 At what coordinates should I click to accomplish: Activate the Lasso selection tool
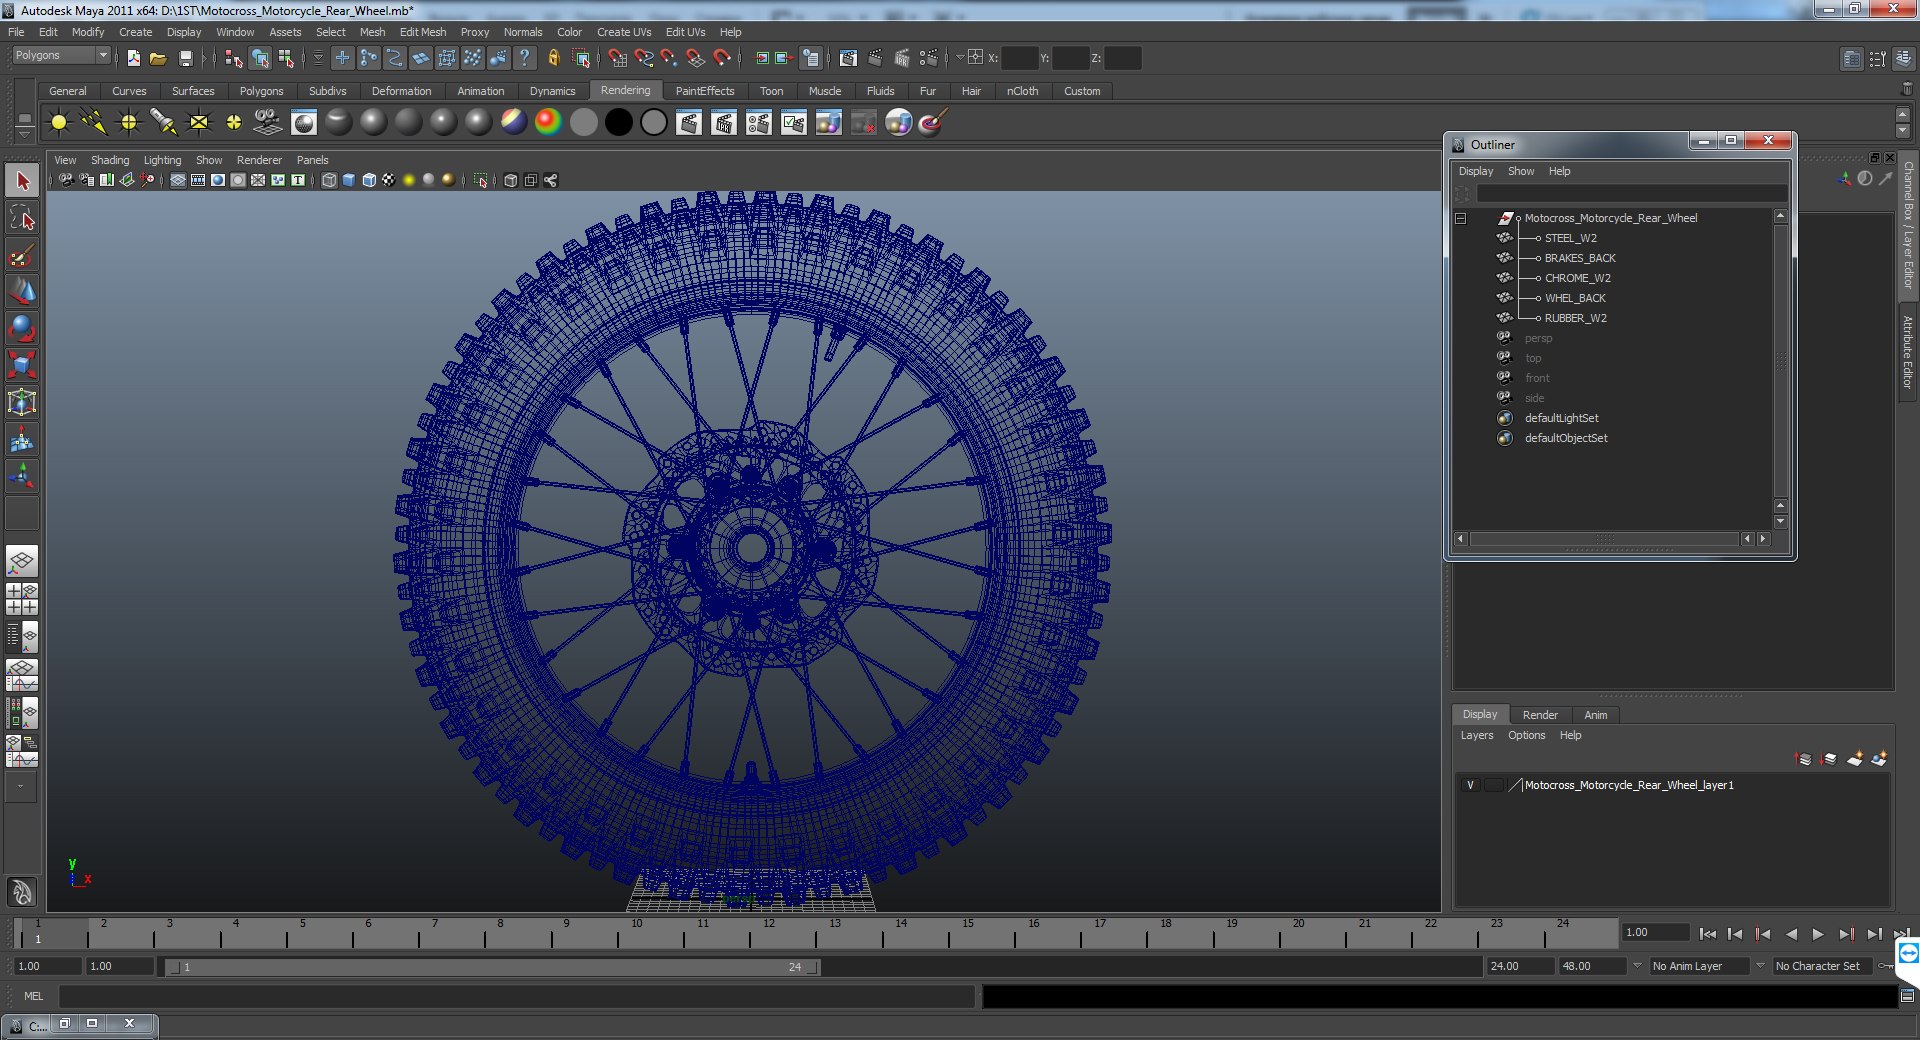coord(22,218)
